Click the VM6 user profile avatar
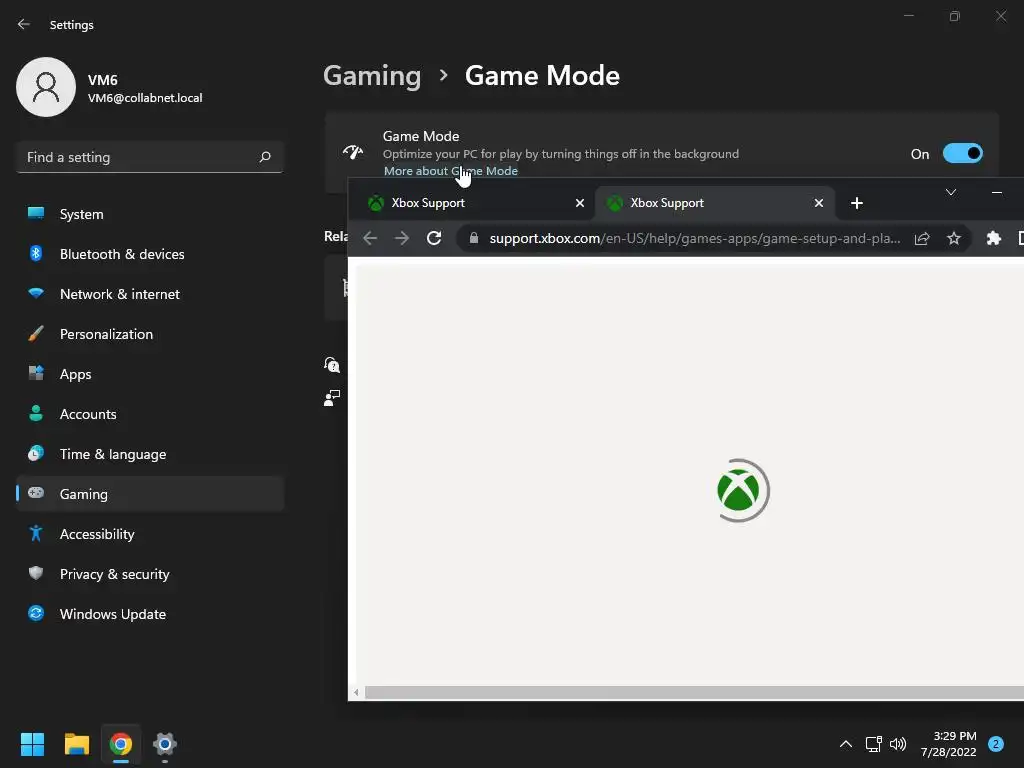This screenshot has width=1024, height=768. 46,87
